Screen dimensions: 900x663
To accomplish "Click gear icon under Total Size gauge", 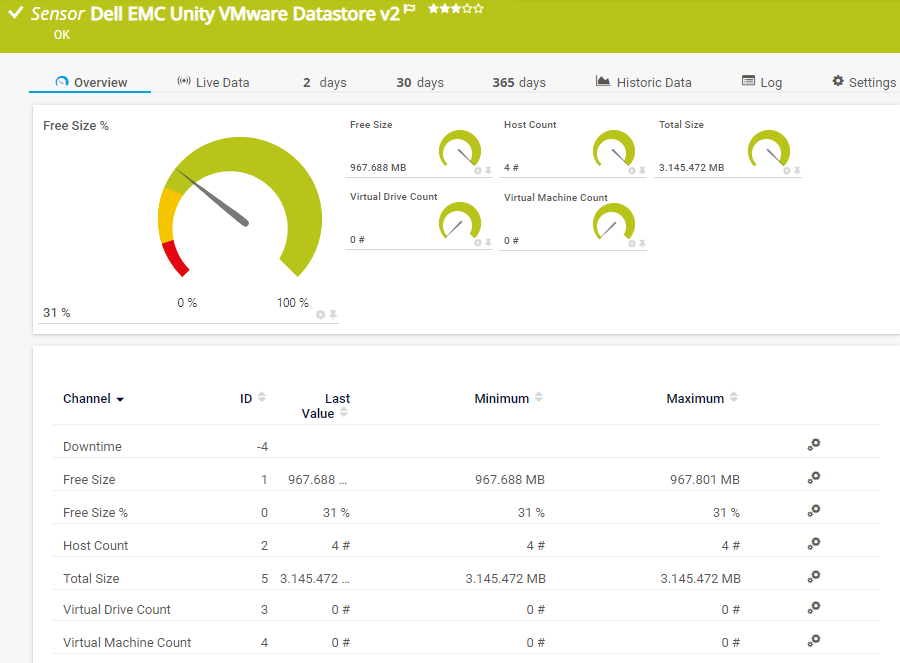I will point(786,171).
